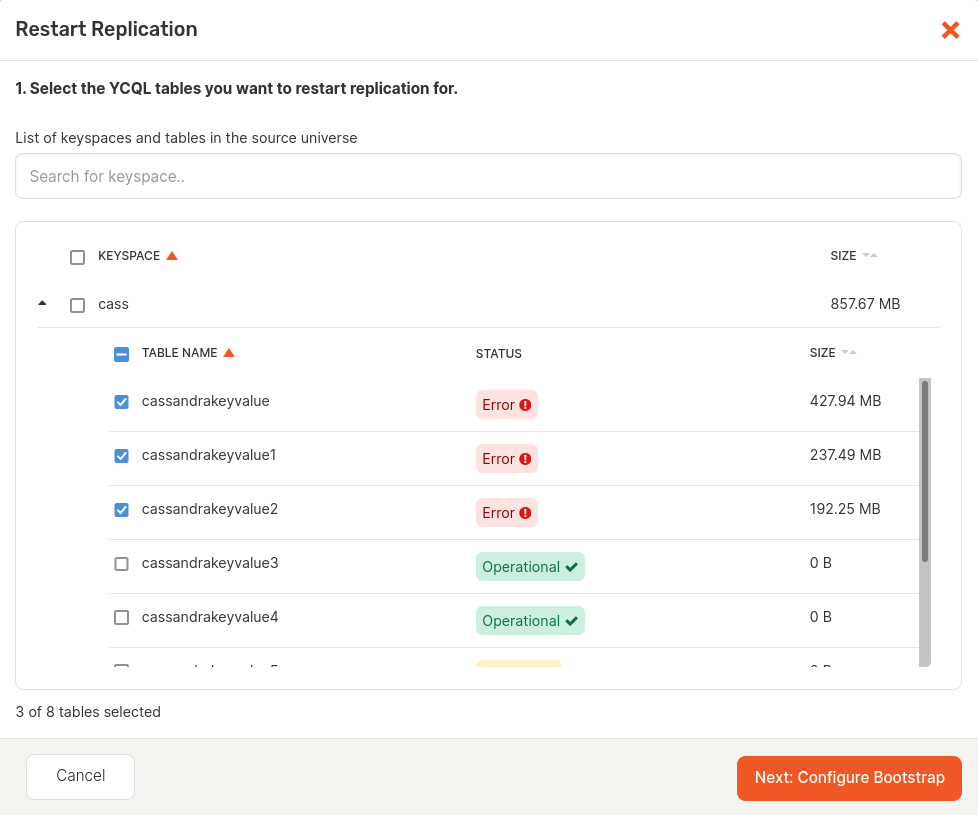This screenshot has height=815, width=978.
Task: Select the cassandrakeyvalue3 table
Action: [121, 563]
